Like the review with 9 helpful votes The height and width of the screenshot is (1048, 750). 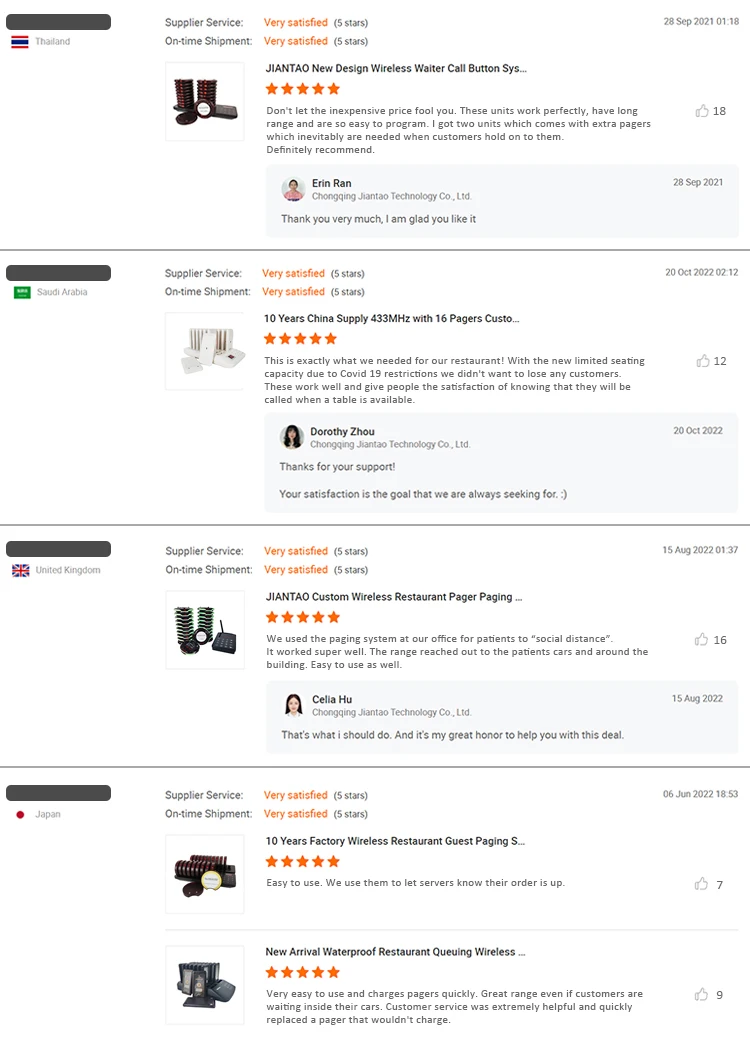pos(702,994)
